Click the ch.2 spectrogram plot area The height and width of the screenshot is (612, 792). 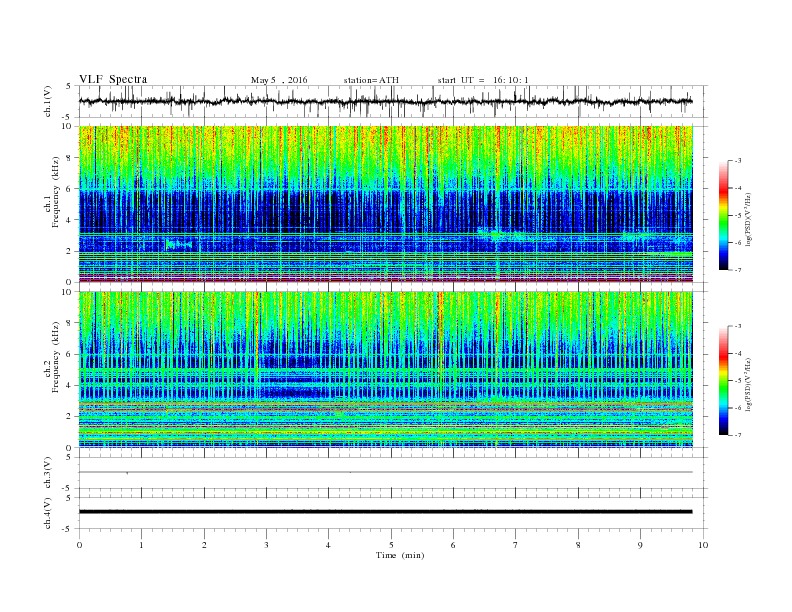click(x=386, y=370)
